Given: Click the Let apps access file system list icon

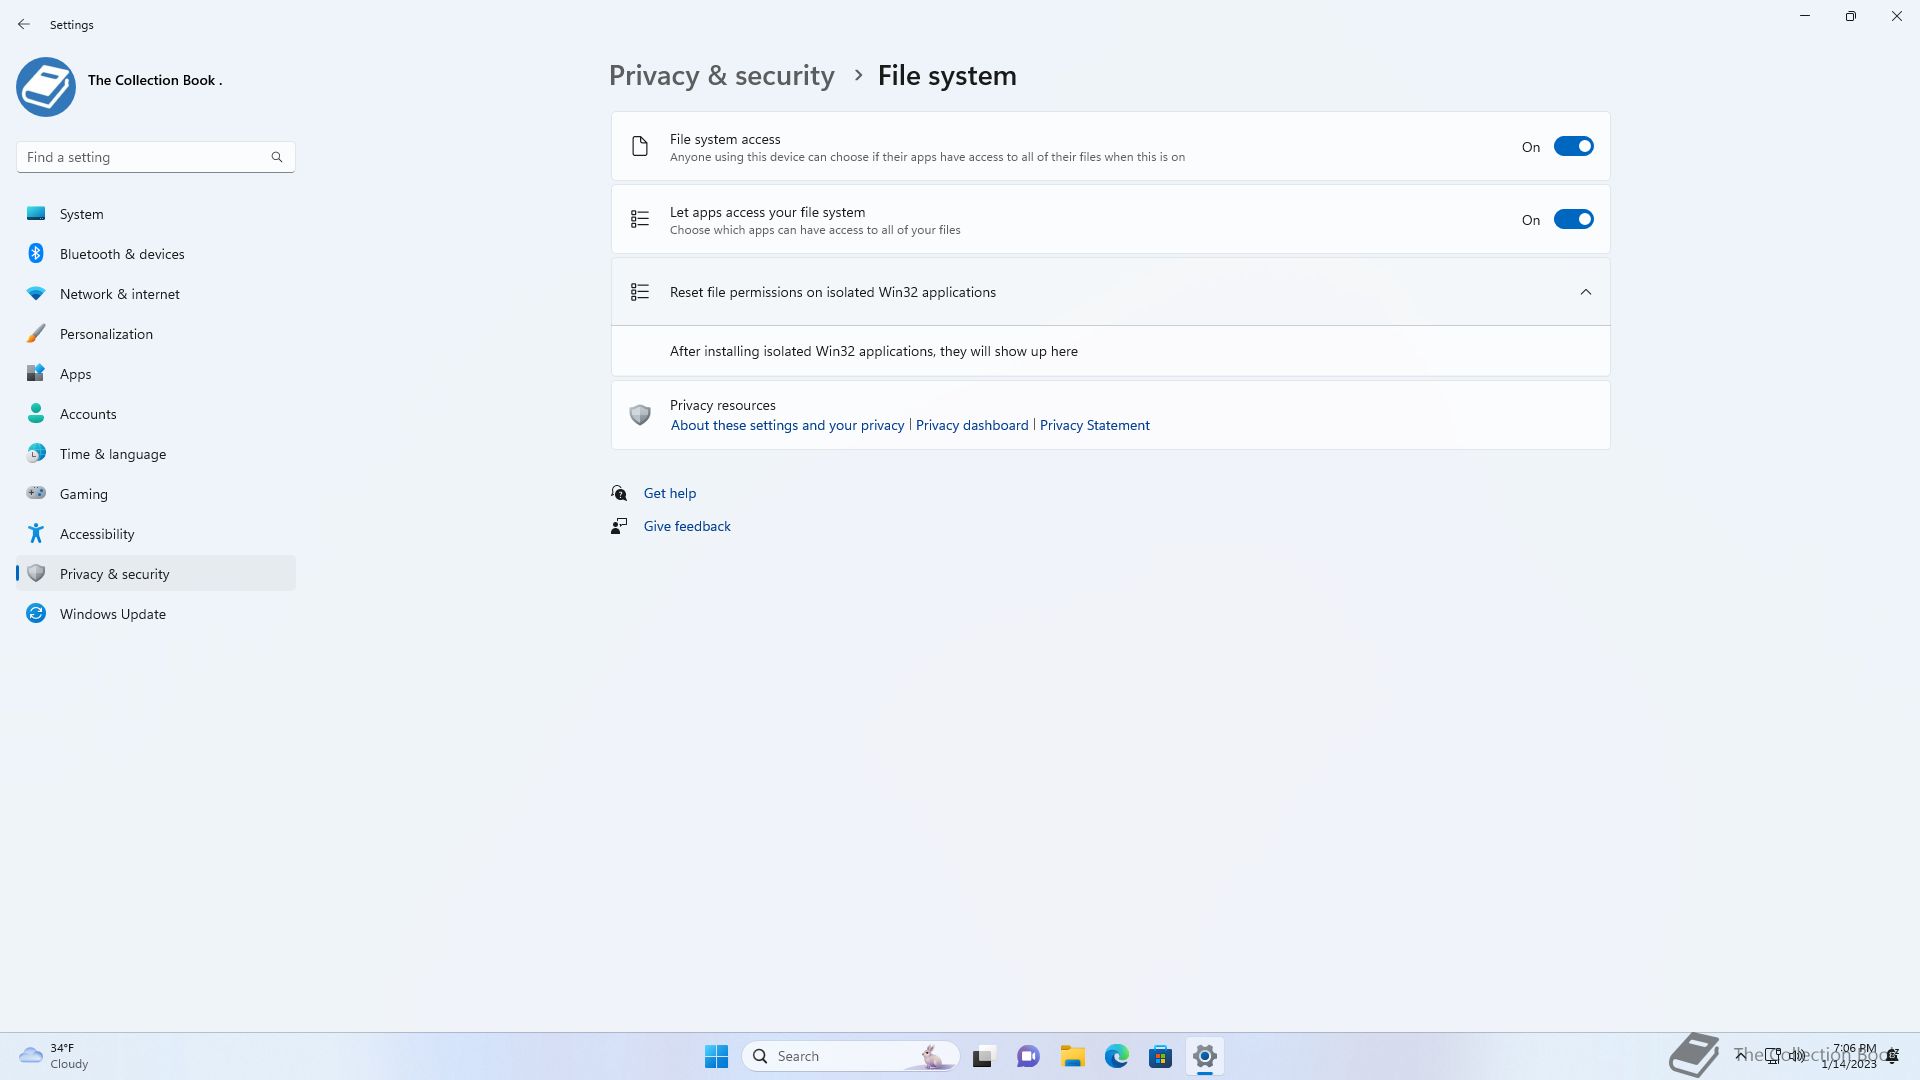Looking at the screenshot, I should 640,219.
